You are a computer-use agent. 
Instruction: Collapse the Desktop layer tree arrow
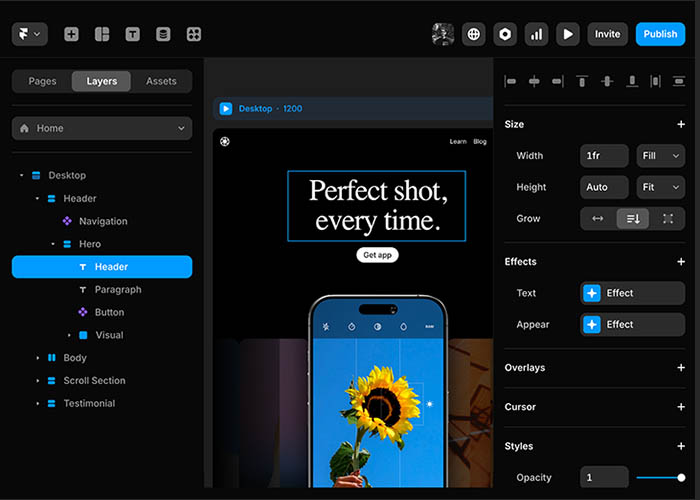pos(21,175)
